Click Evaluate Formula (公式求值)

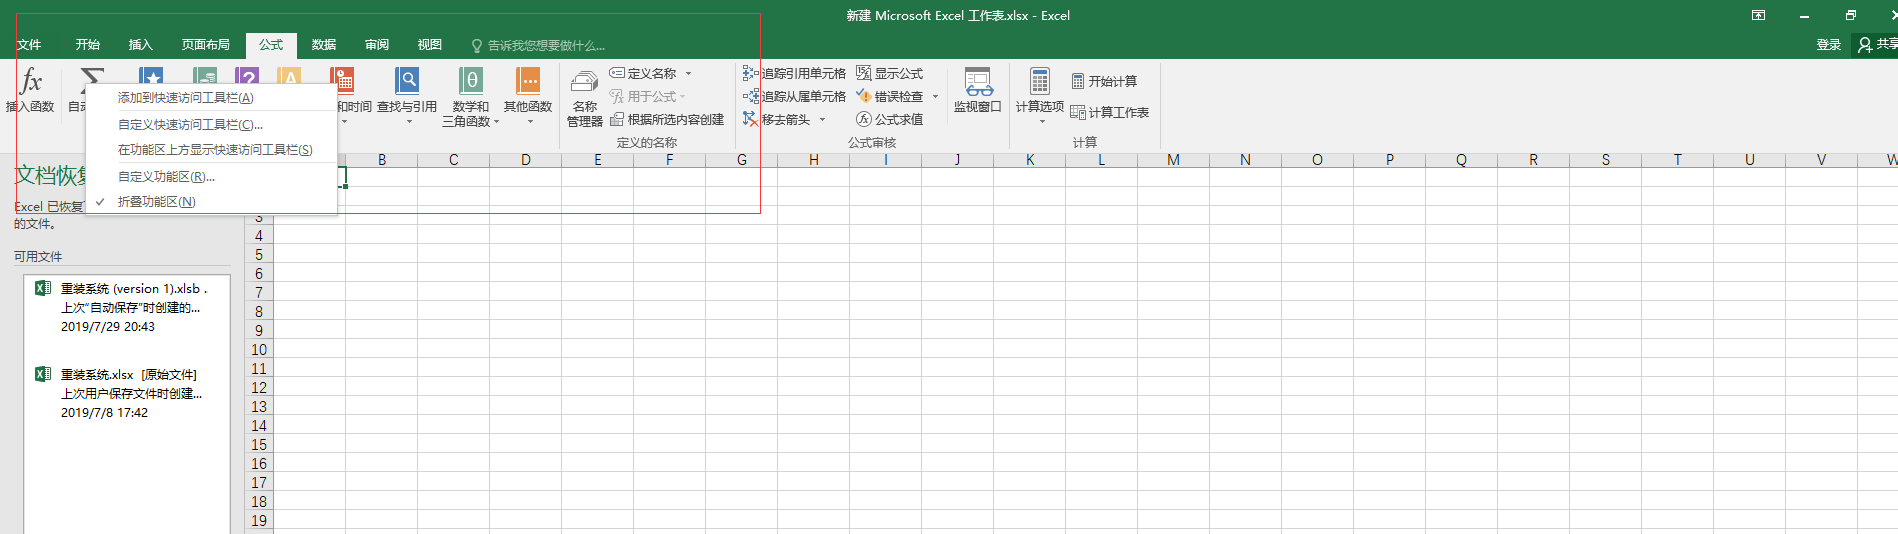tap(890, 119)
